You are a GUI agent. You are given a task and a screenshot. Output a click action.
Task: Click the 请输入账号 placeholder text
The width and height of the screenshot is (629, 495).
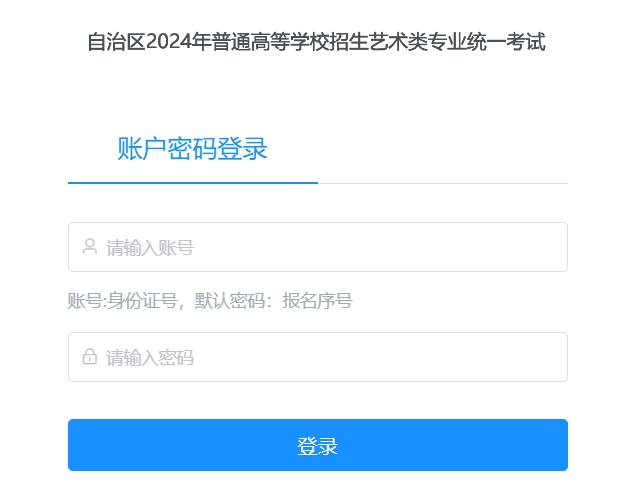[150, 248]
